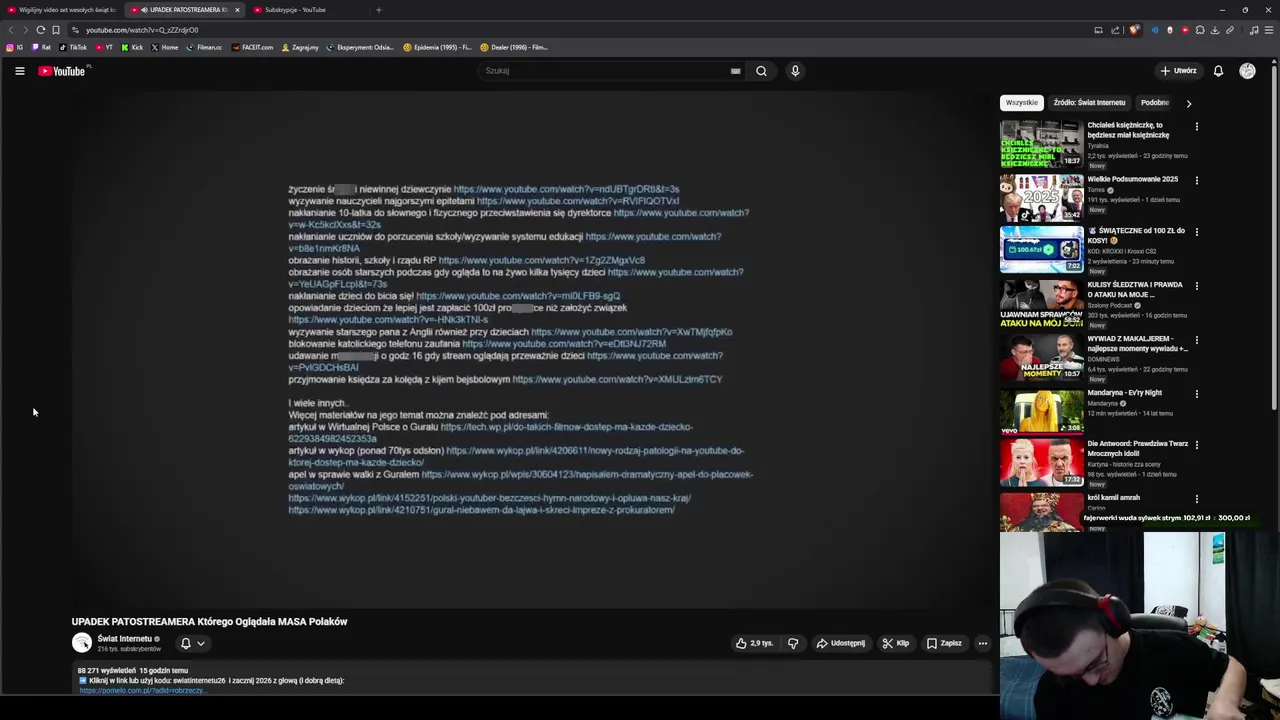Viewport: 1280px width, 720px height.
Task: Click the Udostępnij share button
Action: click(x=840, y=643)
